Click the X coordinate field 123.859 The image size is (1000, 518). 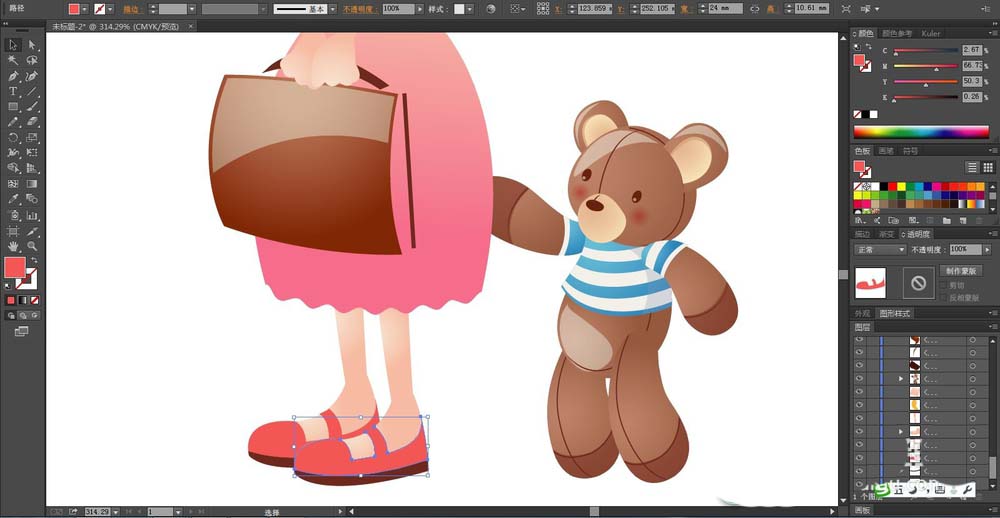tap(596, 9)
